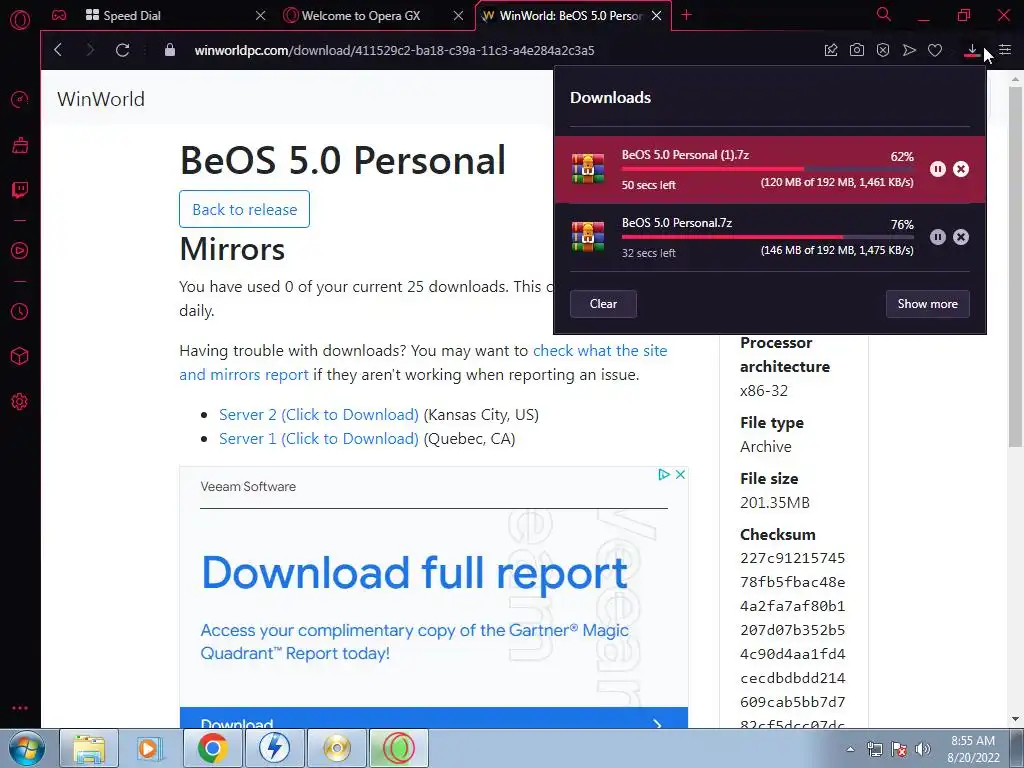Image resolution: width=1024 pixels, height=768 pixels.
Task: Open Opera GX taskbar button
Action: (399, 748)
